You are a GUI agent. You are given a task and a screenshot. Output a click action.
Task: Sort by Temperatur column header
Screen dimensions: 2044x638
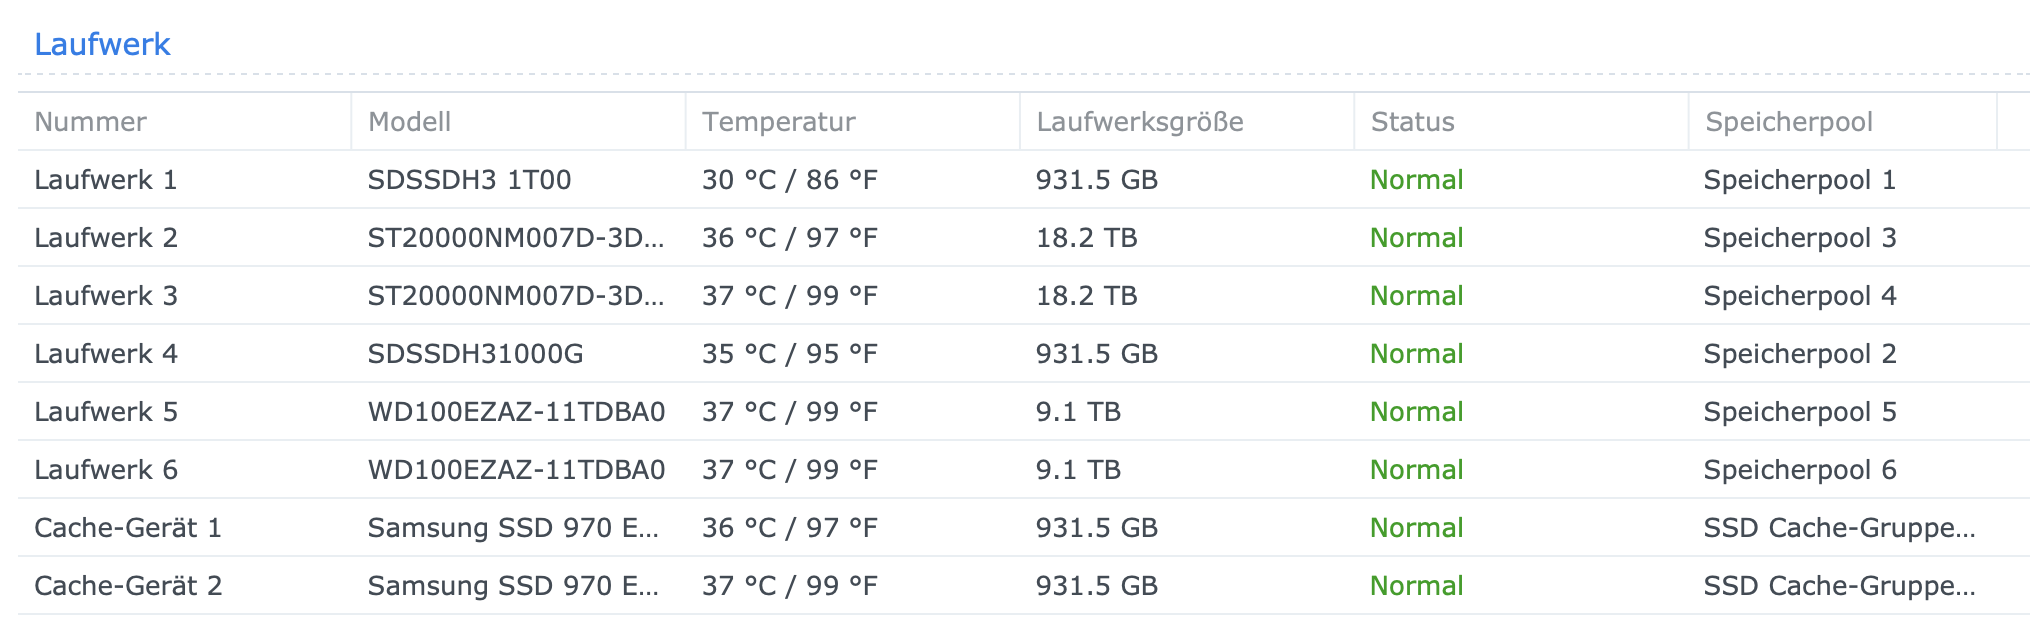point(779,122)
